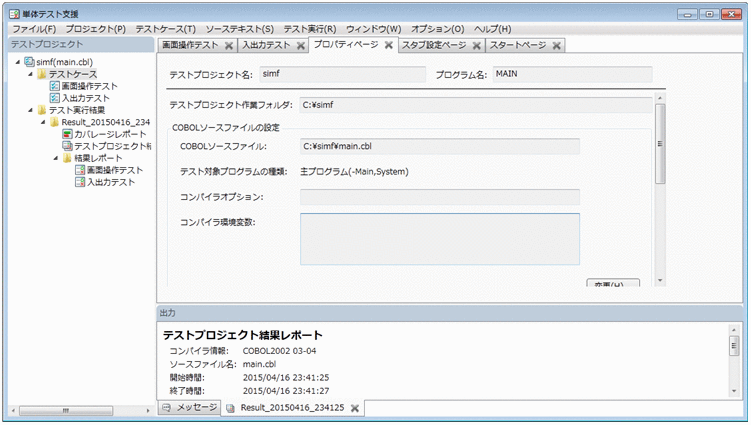Image resolution: width=751 pixels, height=425 pixels.
Task: Open the テストケース(T) menu
Action: (165, 29)
